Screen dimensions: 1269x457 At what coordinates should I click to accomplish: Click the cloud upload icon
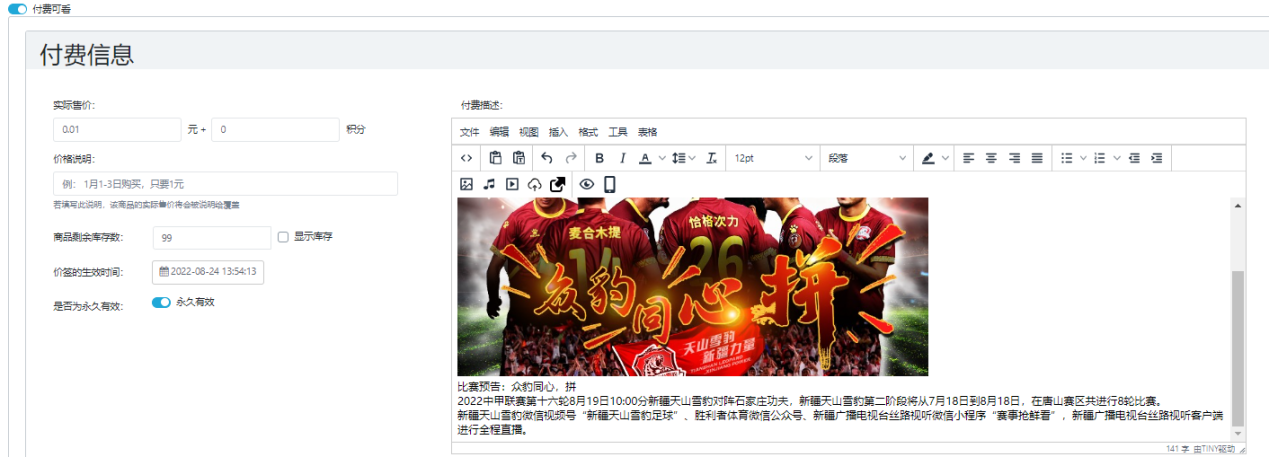535,184
